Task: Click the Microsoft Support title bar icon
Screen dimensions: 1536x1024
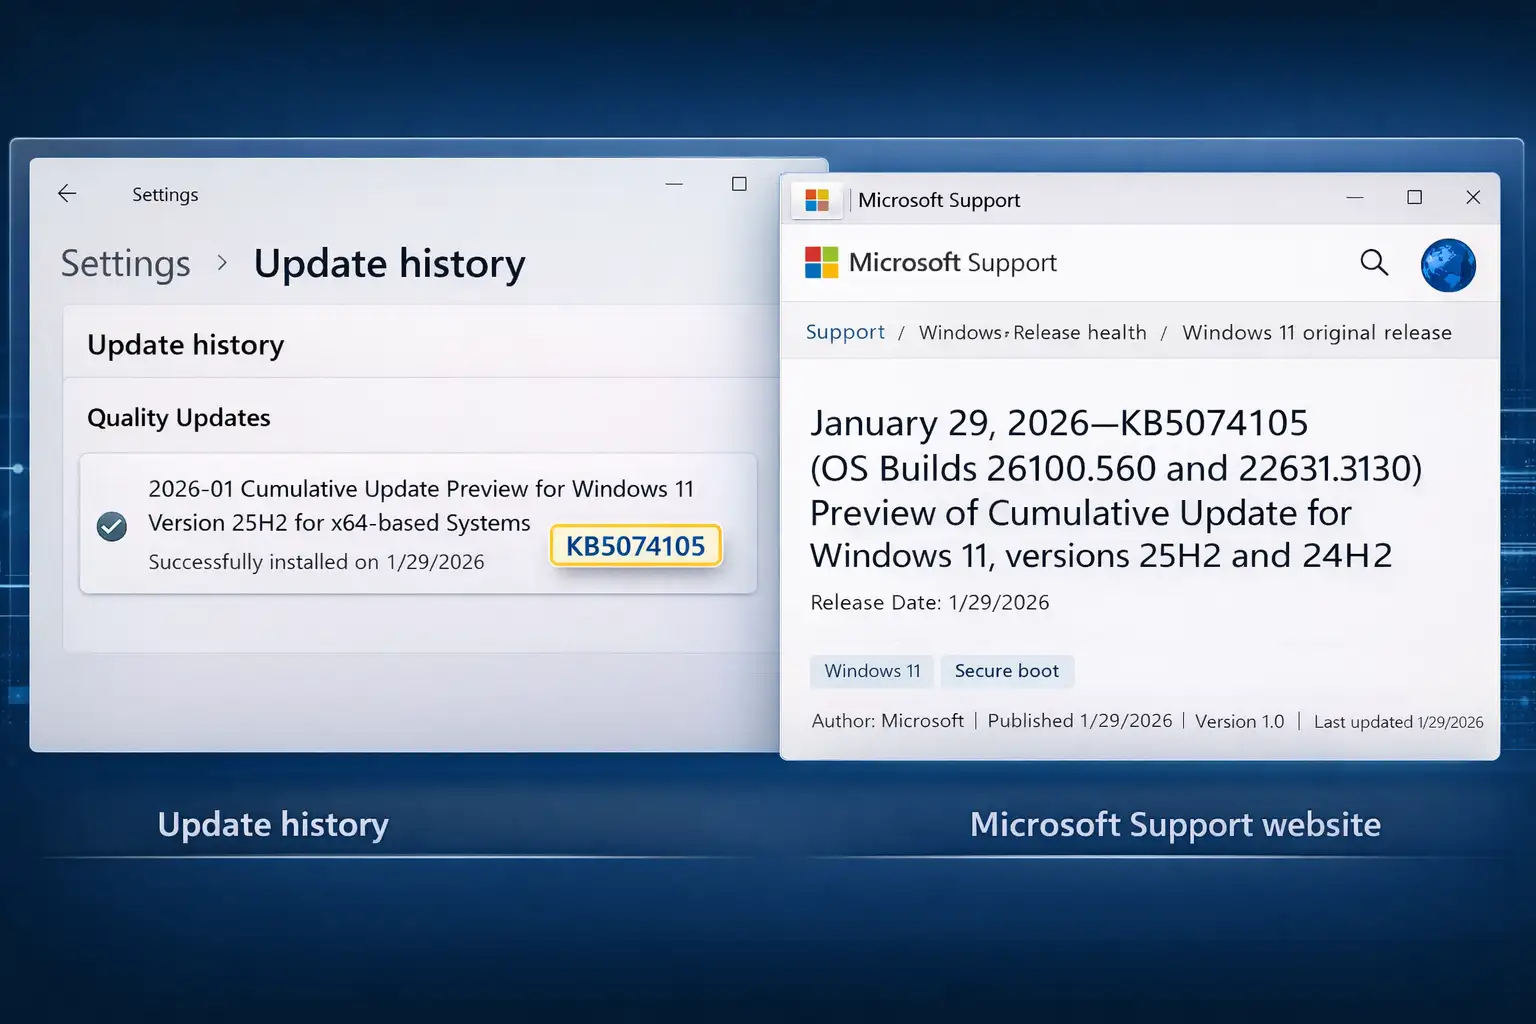Action: pos(816,199)
